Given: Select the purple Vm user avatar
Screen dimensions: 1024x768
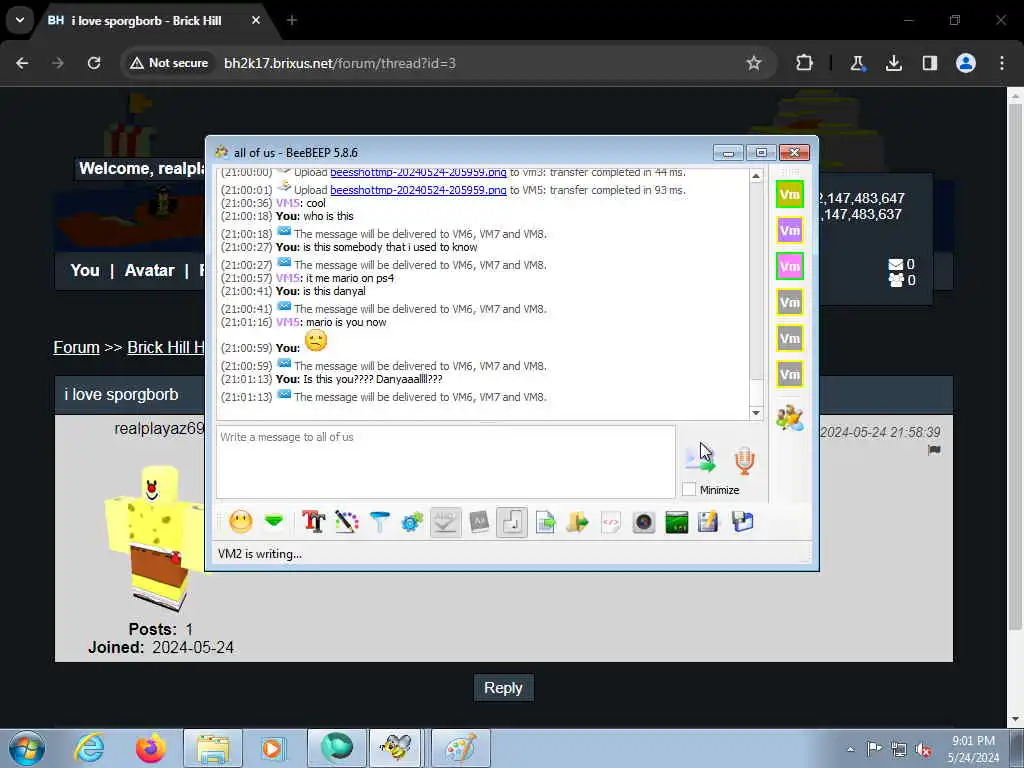Looking at the screenshot, I should pos(790,231).
